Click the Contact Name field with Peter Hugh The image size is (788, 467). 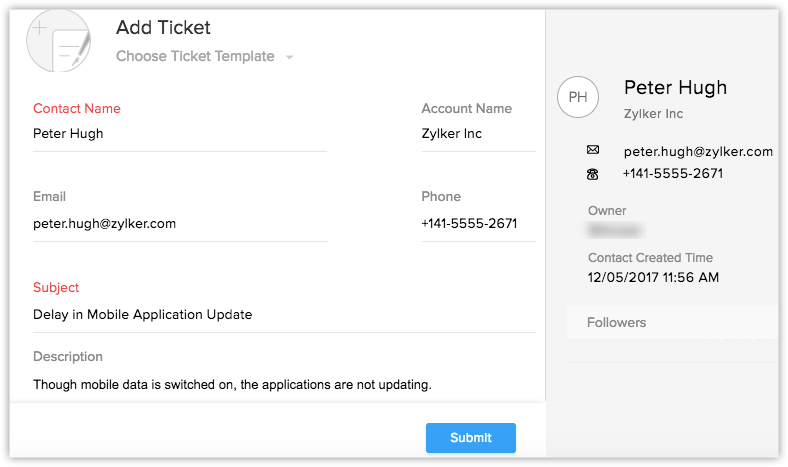(x=179, y=134)
